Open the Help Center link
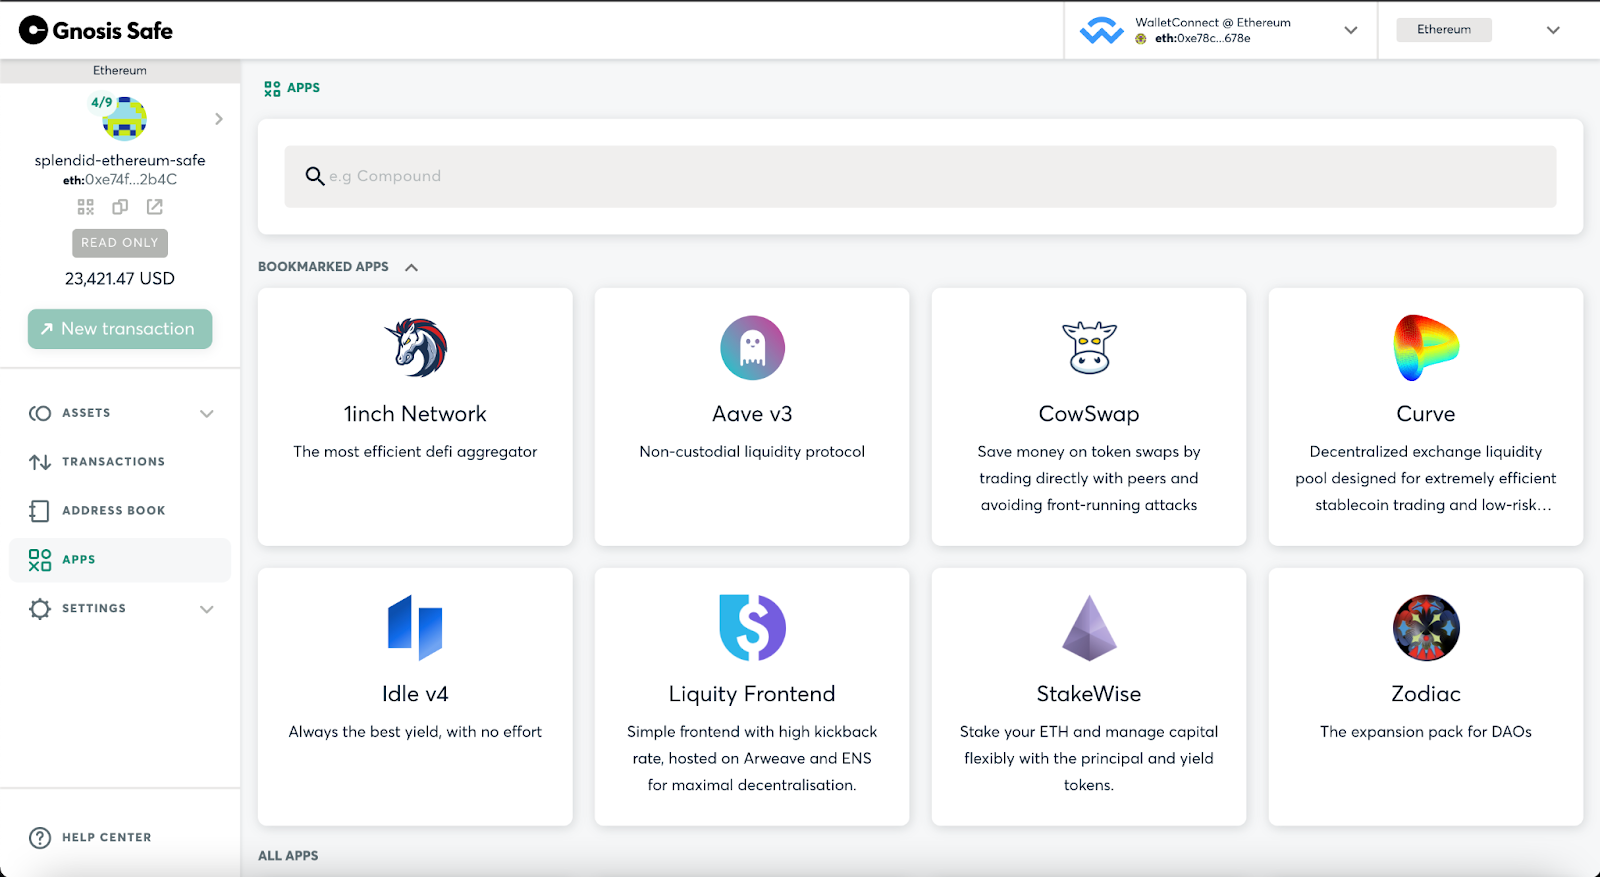Viewport: 1600px width, 877px height. (106, 838)
